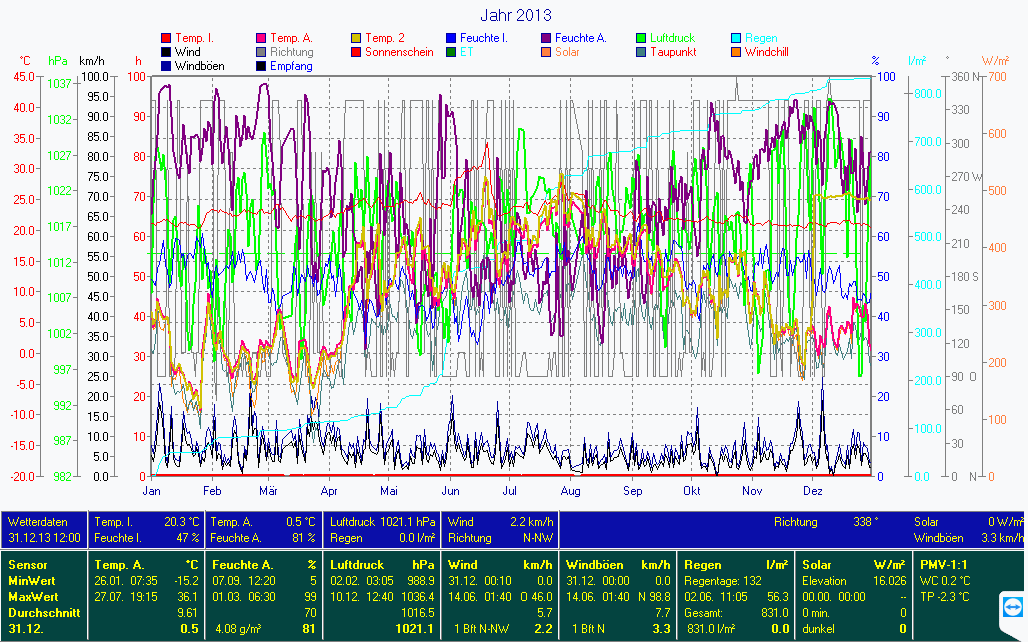1028x642 pixels.
Task: Select the Solar legend label
Action: pos(567,52)
